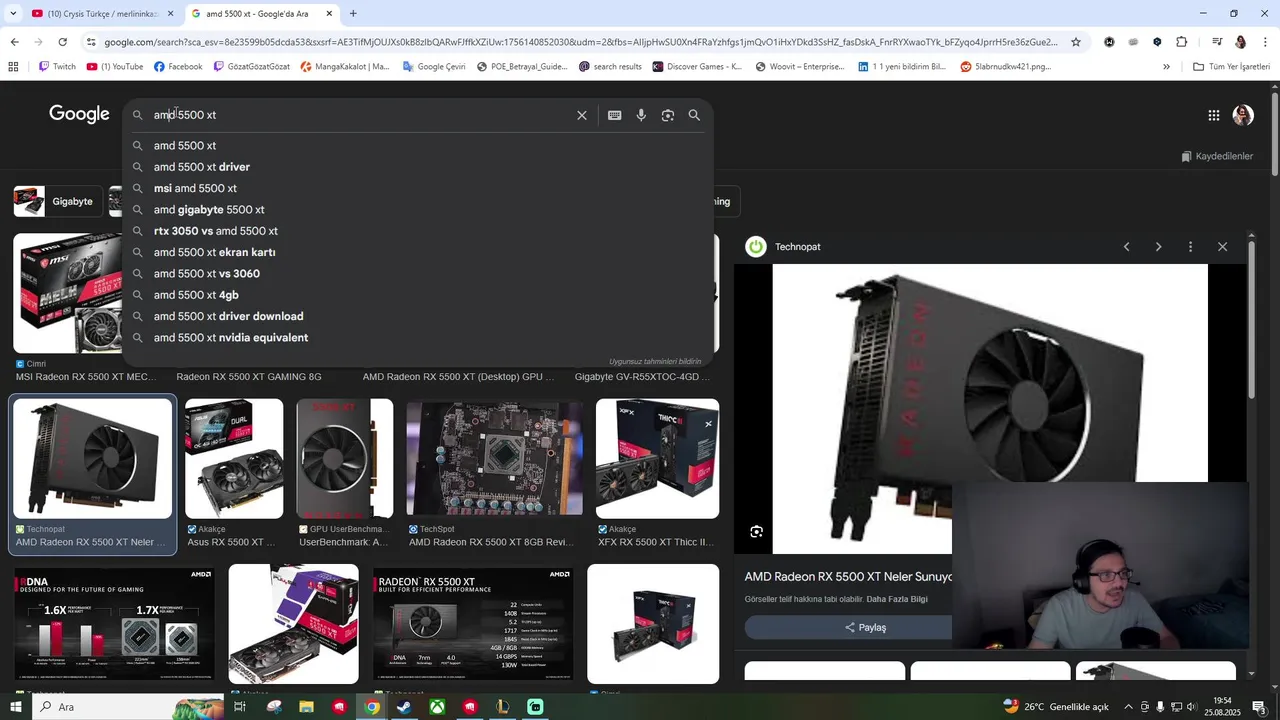Open Windows Task View

[240, 707]
